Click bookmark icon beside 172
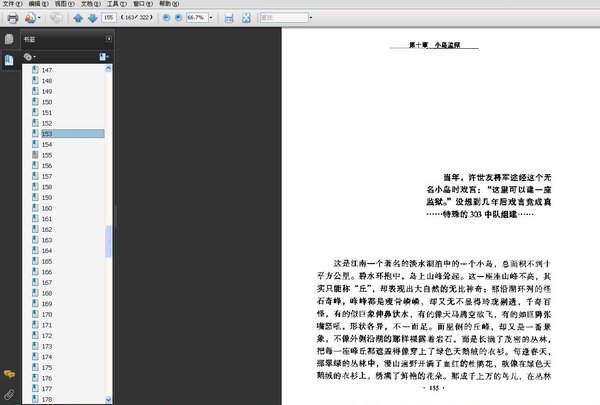The image size is (600, 405). pos(35,335)
